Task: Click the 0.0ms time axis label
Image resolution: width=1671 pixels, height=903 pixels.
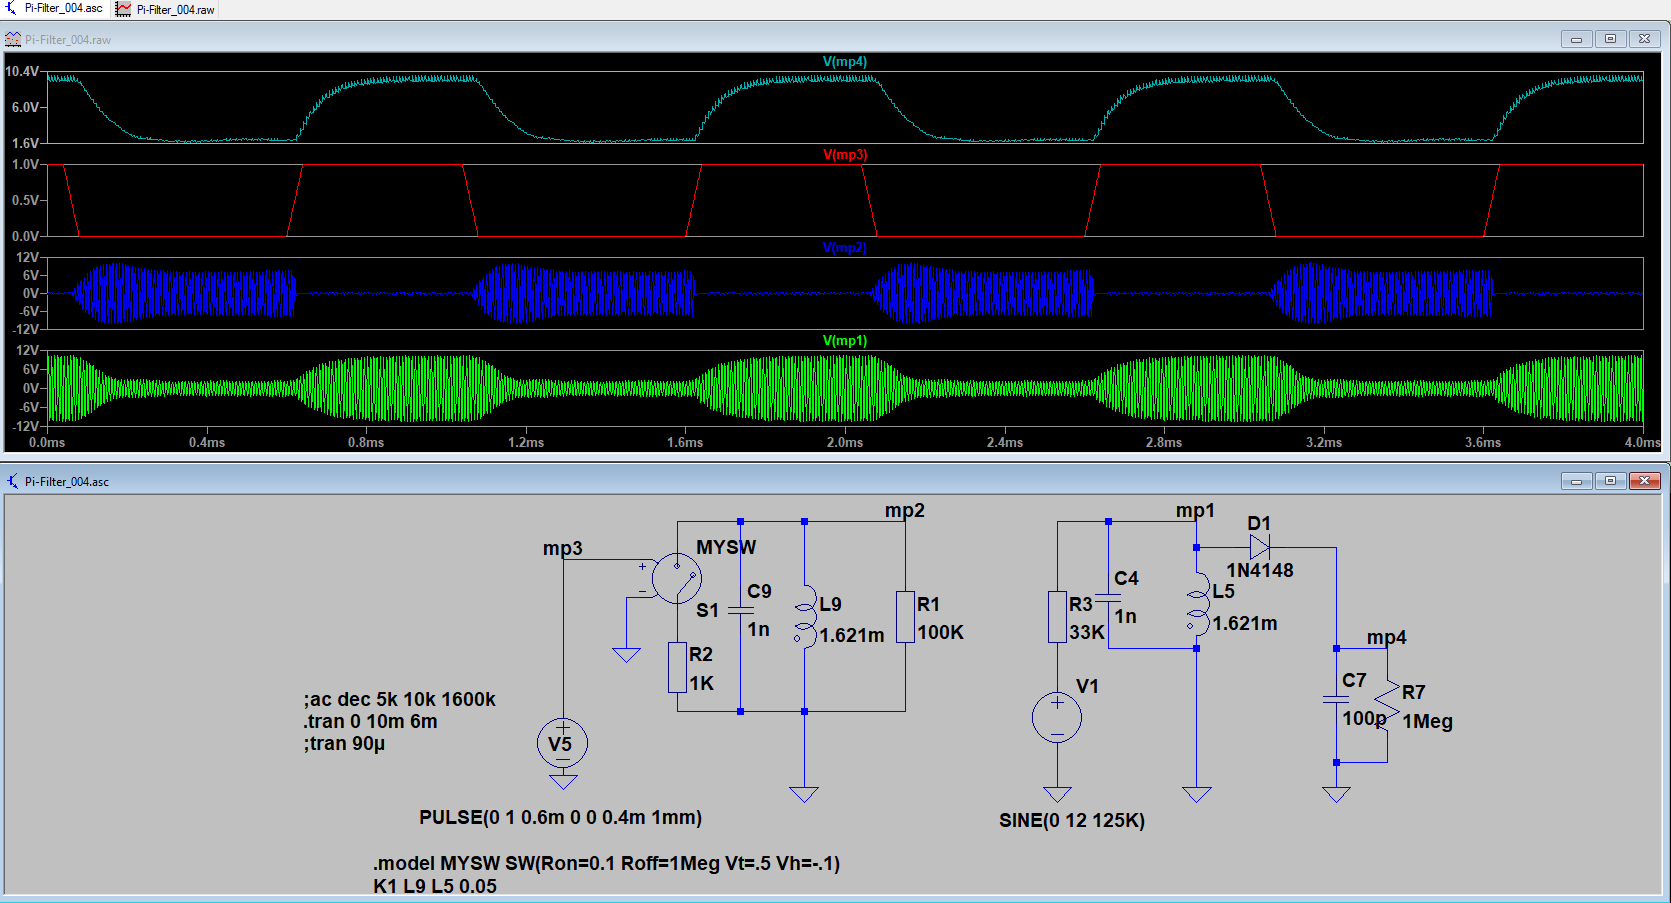Action: [x=47, y=442]
